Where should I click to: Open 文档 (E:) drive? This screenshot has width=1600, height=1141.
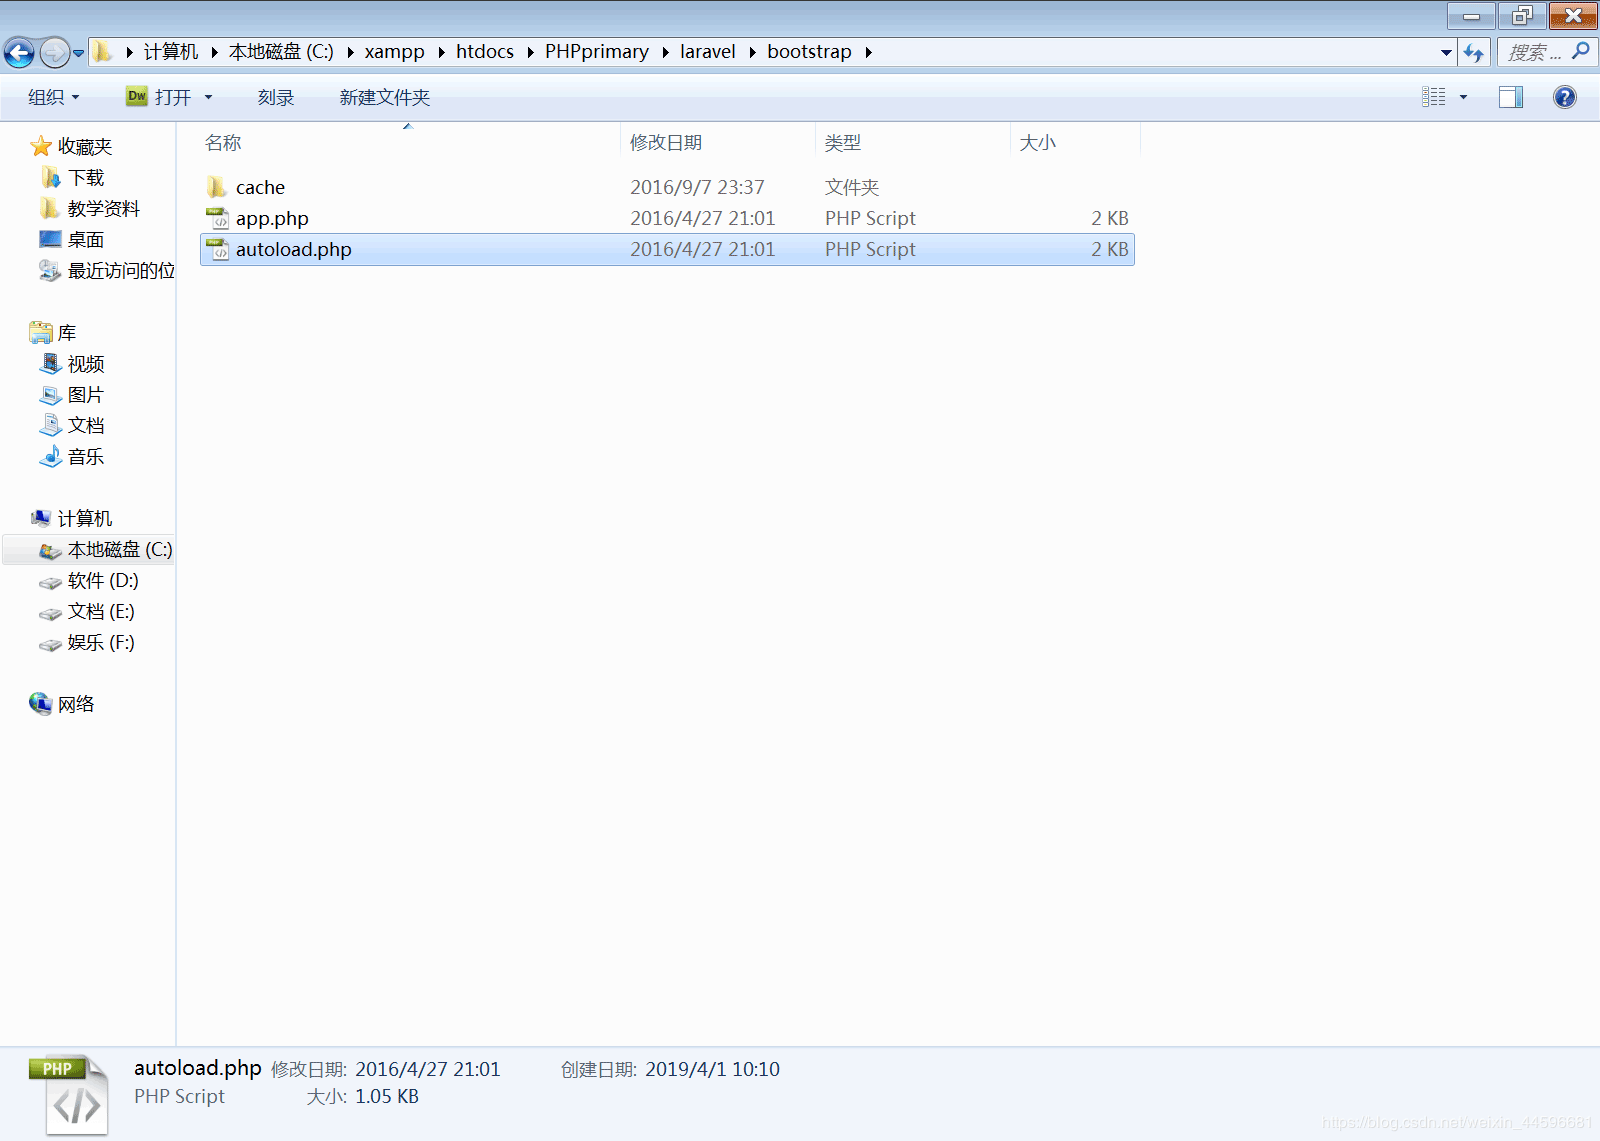(101, 612)
